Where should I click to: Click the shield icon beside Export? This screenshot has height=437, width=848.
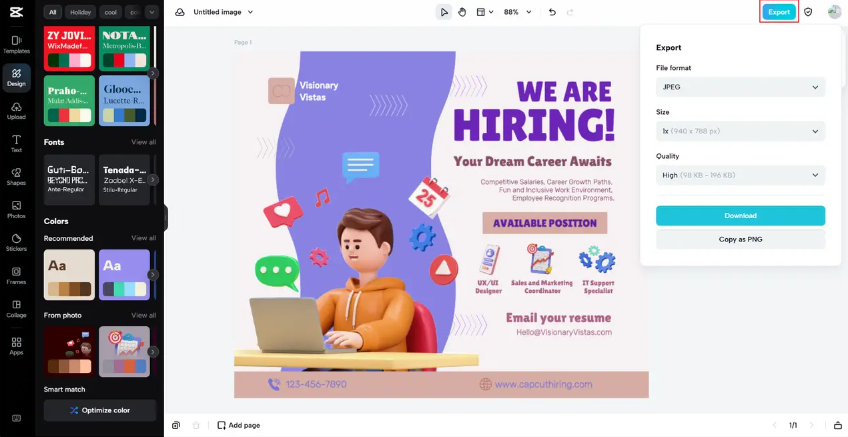pyautogui.click(x=808, y=12)
